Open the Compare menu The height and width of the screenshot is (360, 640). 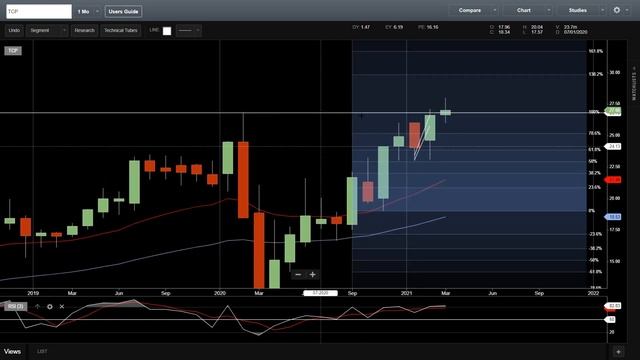point(470,10)
